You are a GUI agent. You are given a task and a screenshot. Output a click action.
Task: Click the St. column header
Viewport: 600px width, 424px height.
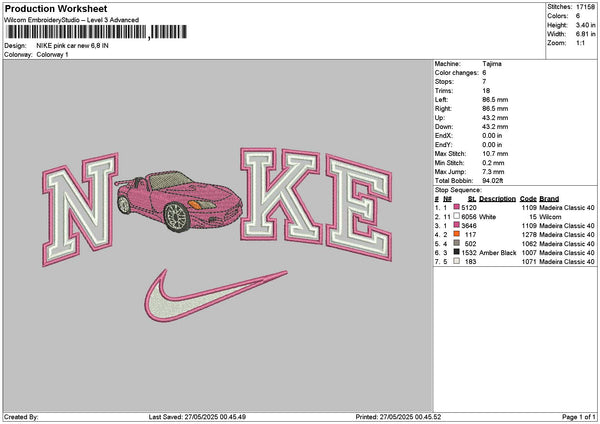click(472, 198)
